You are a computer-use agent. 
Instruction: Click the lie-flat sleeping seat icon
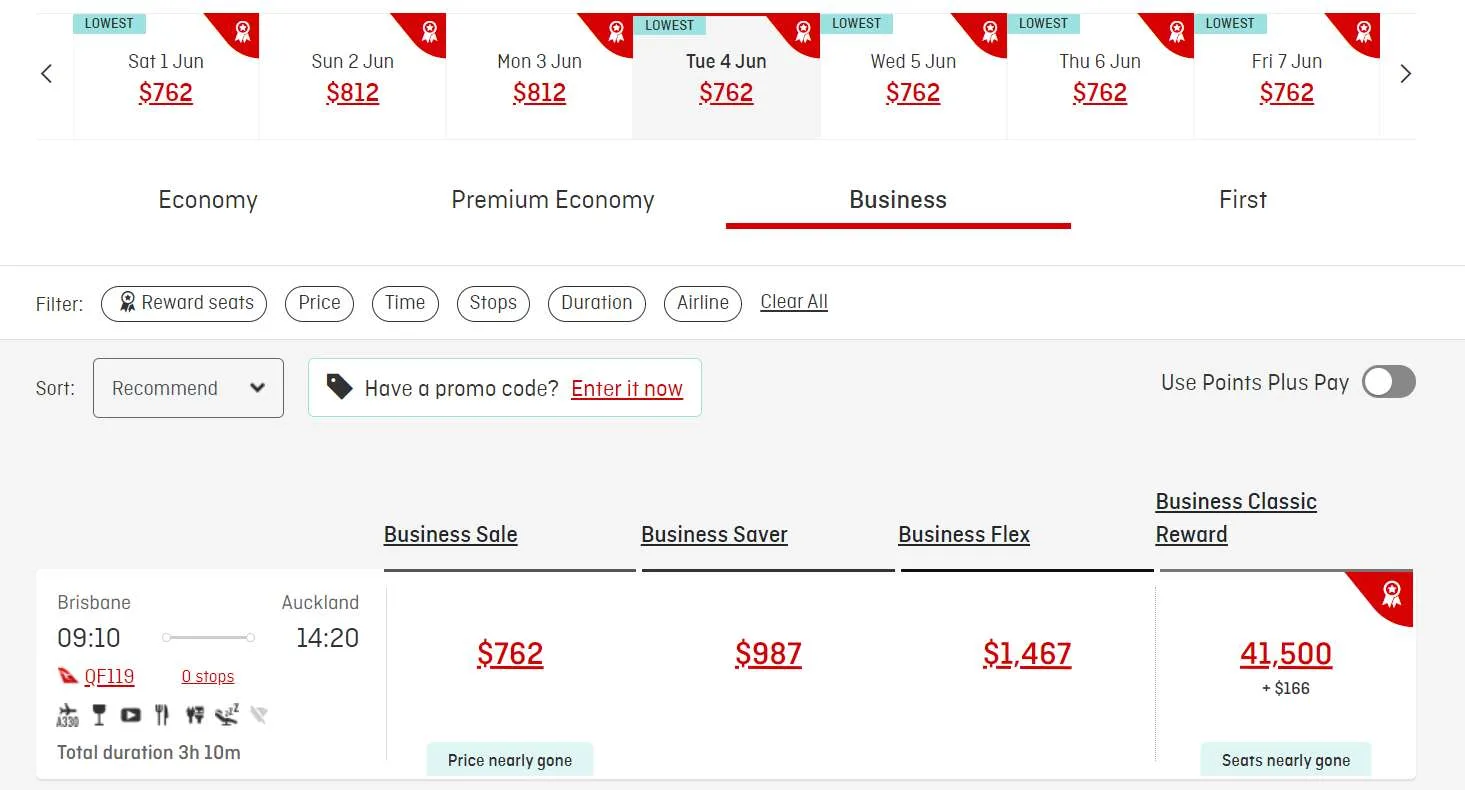(x=227, y=715)
